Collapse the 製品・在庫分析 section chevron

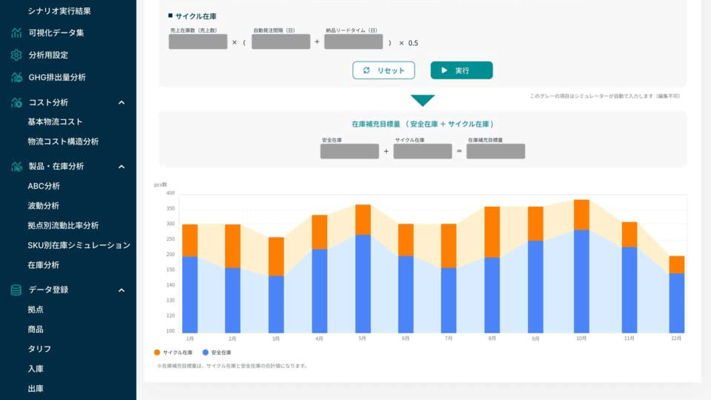pos(122,166)
